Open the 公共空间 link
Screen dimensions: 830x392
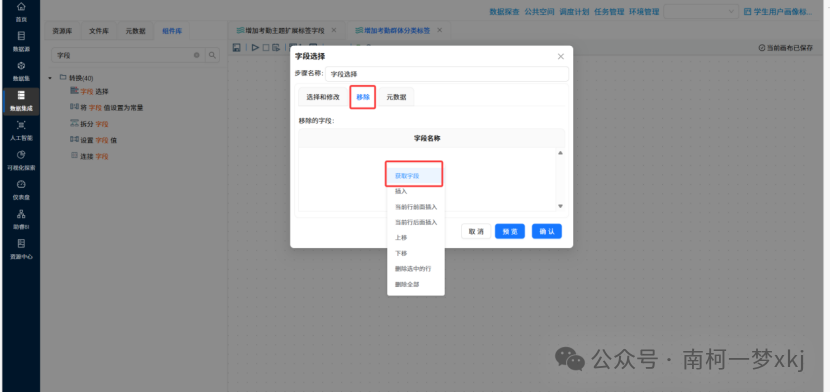539,12
